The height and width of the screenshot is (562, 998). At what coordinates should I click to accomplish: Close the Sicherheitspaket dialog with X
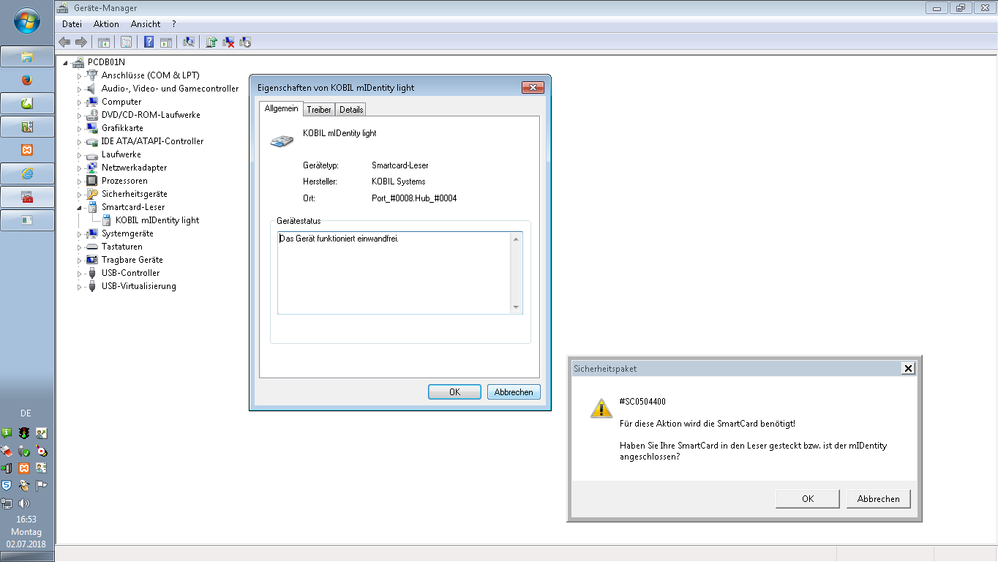(x=908, y=368)
